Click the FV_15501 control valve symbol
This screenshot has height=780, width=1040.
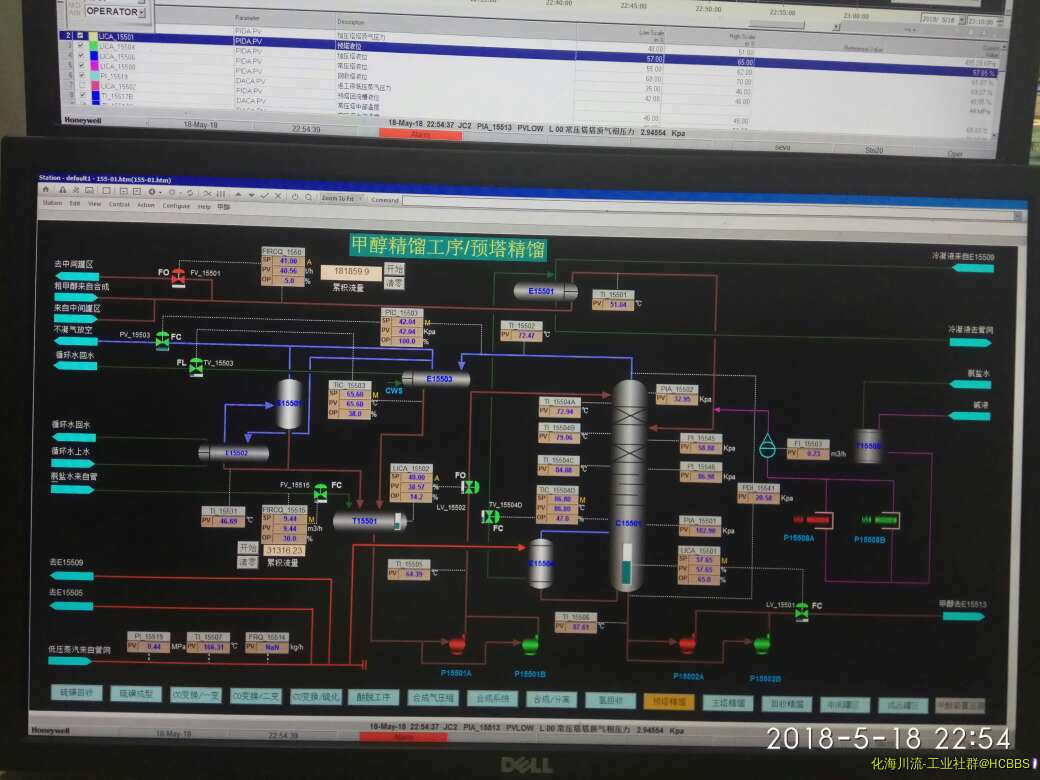click(178, 277)
